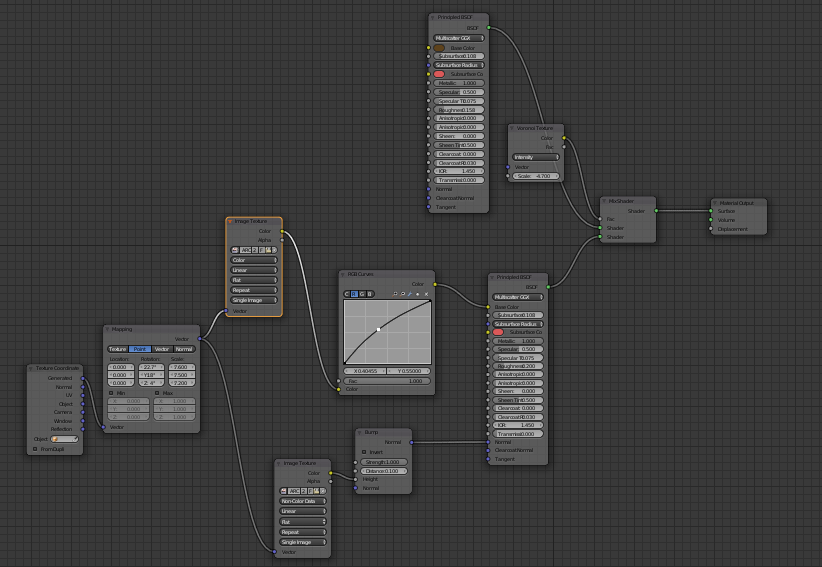822x567 pixels.
Task: Click the Alpha output socket of the selected Image Texture
Action: coord(282,240)
